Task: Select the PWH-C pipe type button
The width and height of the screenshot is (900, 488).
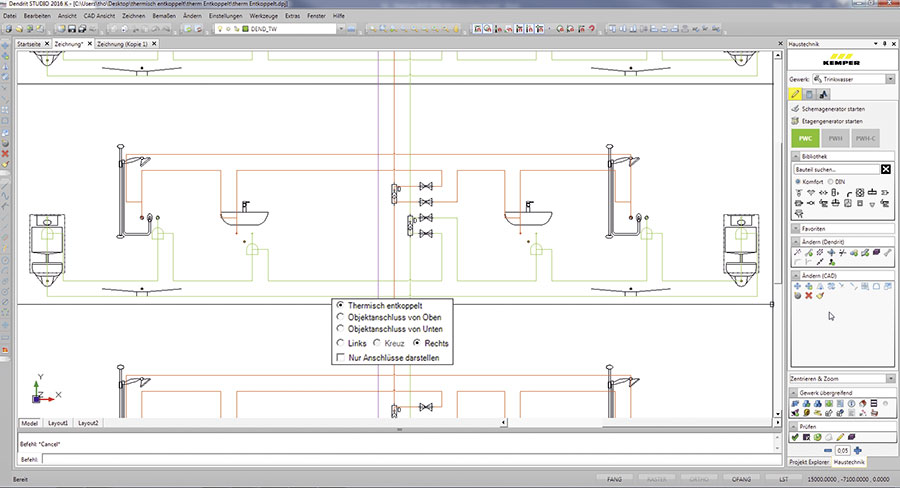Action: (x=866, y=138)
